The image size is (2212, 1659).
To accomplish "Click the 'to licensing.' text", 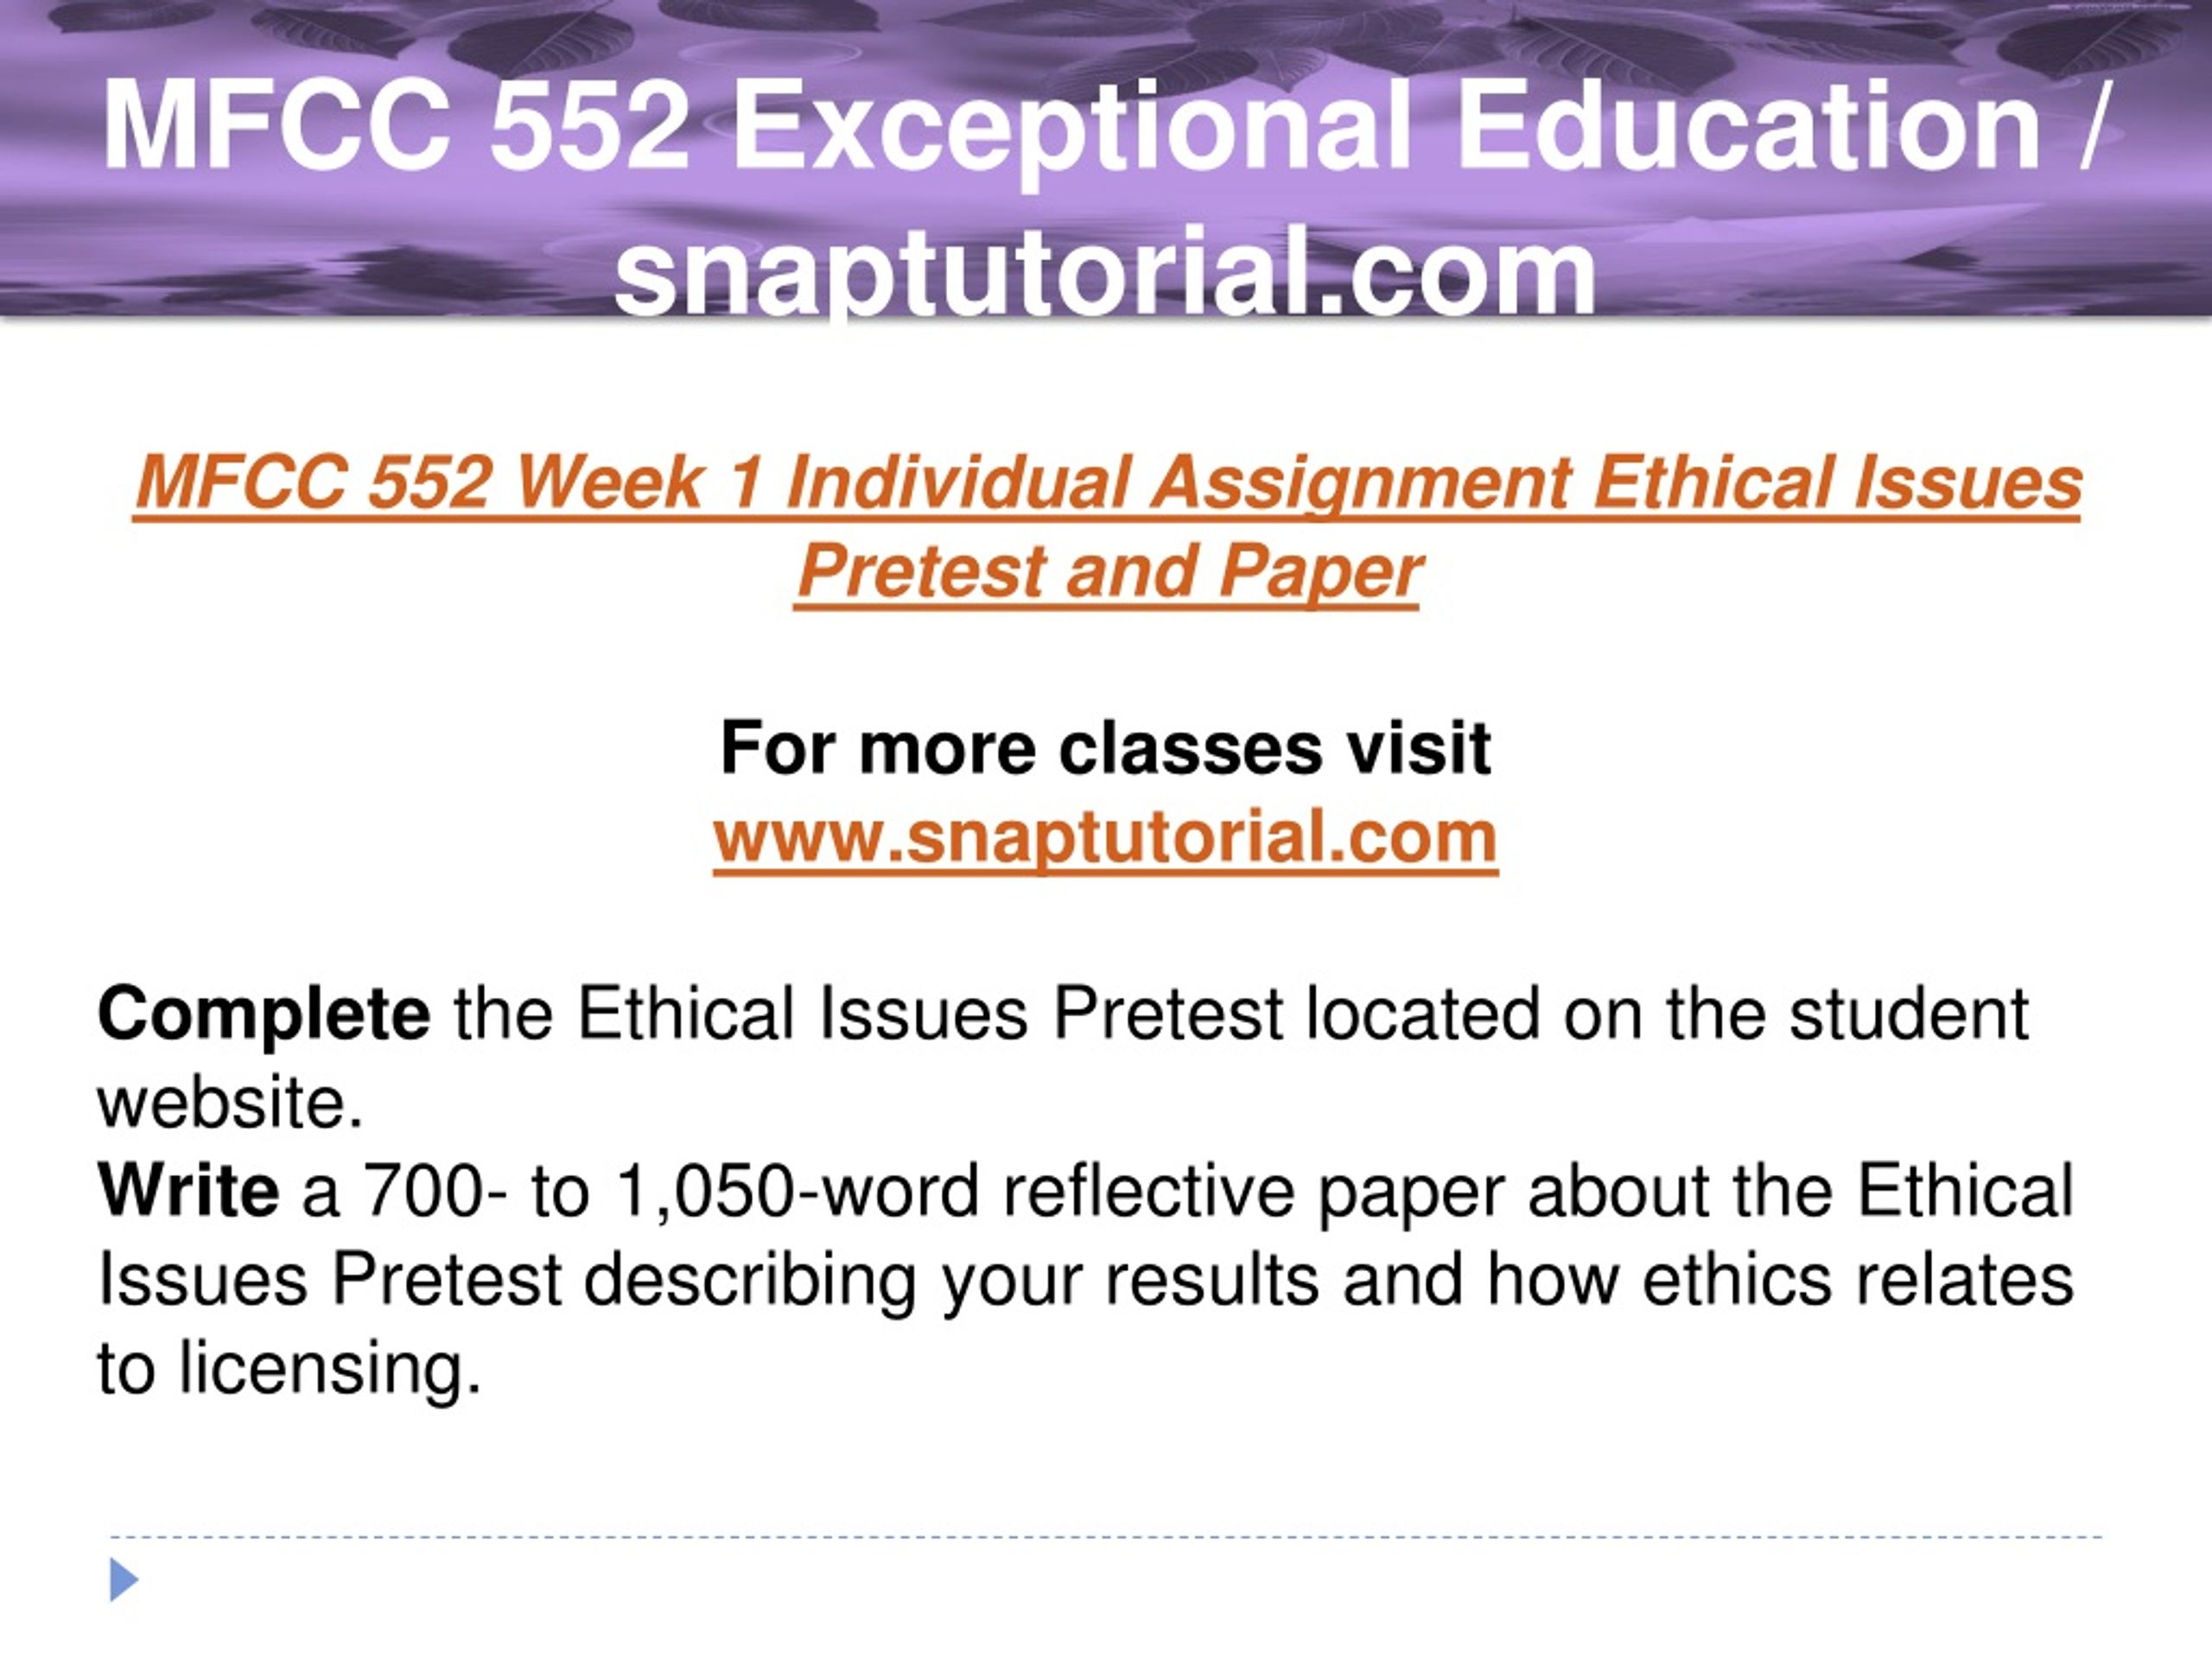I will (290, 1370).
